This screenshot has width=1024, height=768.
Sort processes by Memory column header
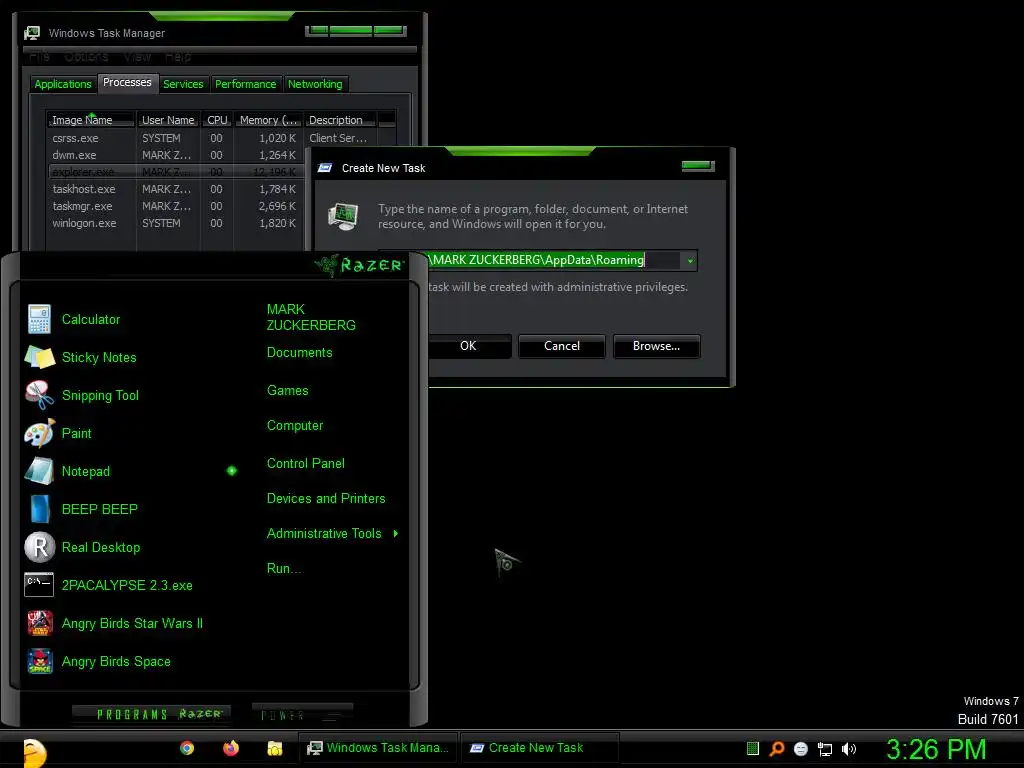tap(268, 120)
